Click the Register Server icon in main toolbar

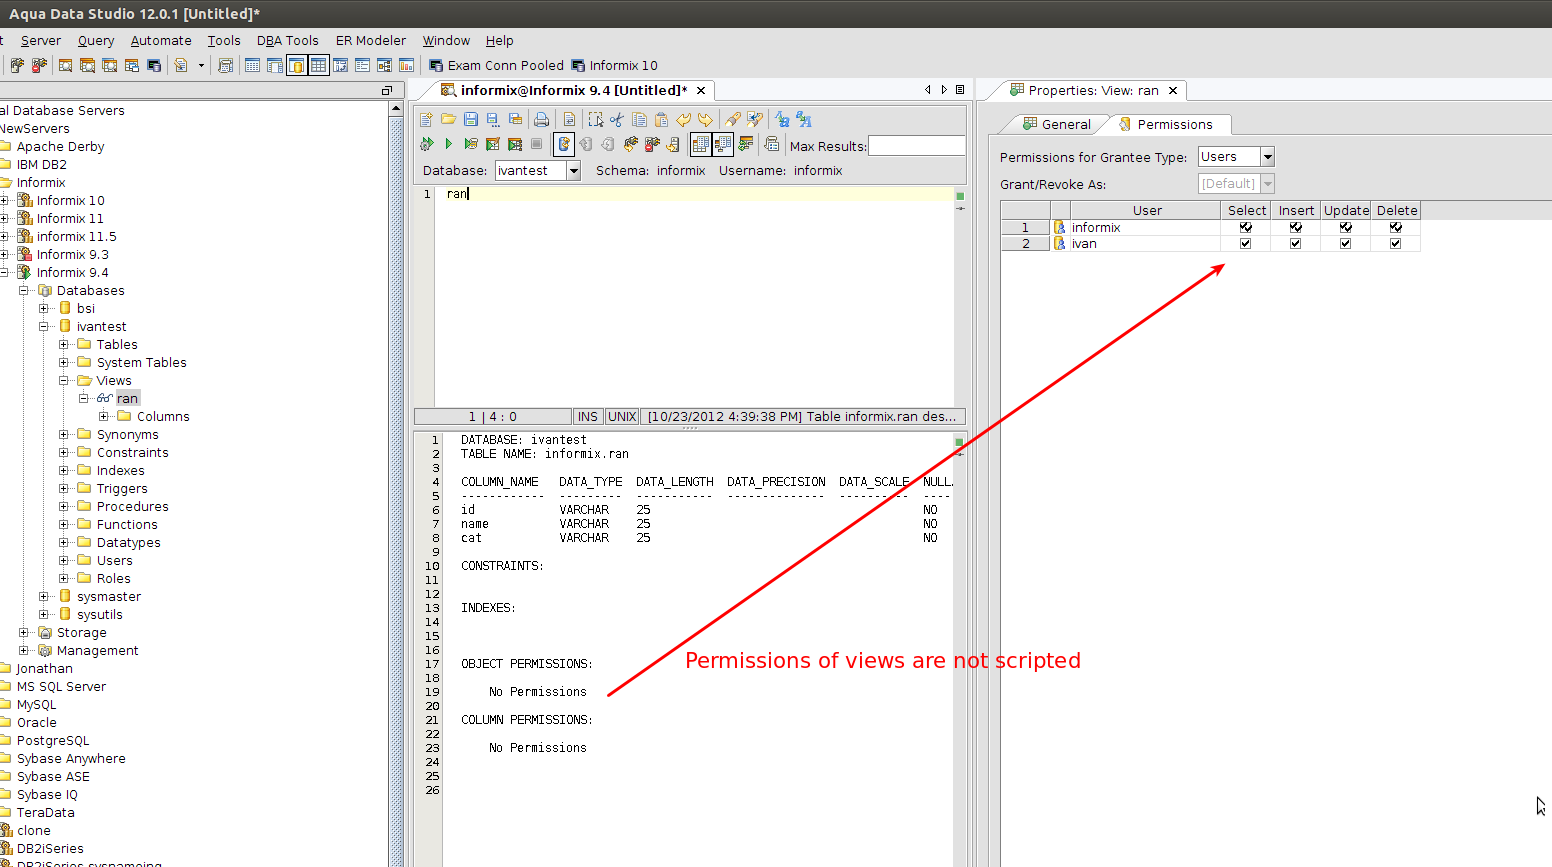17,65
